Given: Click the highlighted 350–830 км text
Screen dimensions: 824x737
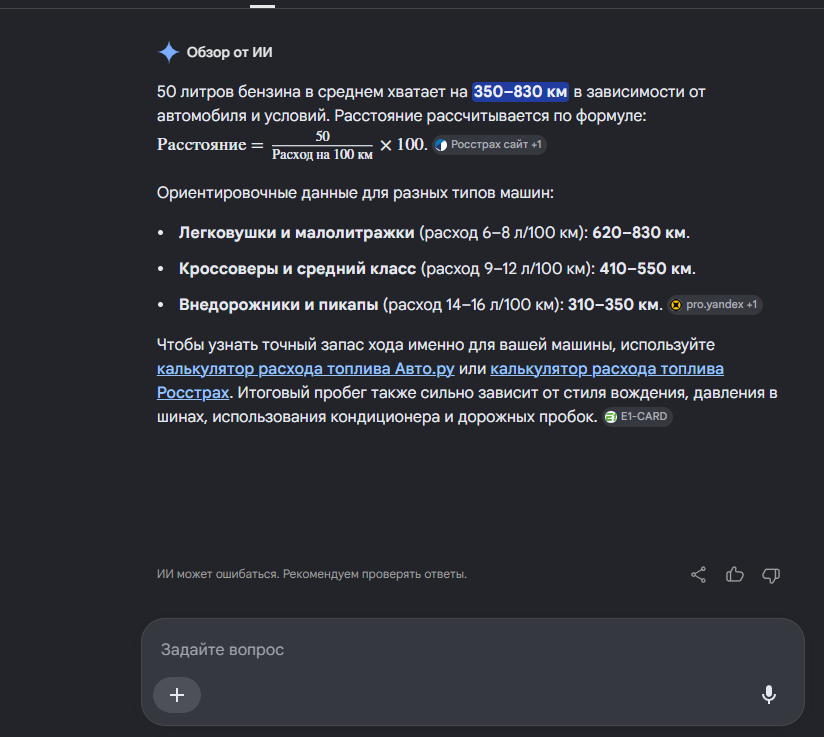Looking at the screenshot, I should (x=520, y=92).
